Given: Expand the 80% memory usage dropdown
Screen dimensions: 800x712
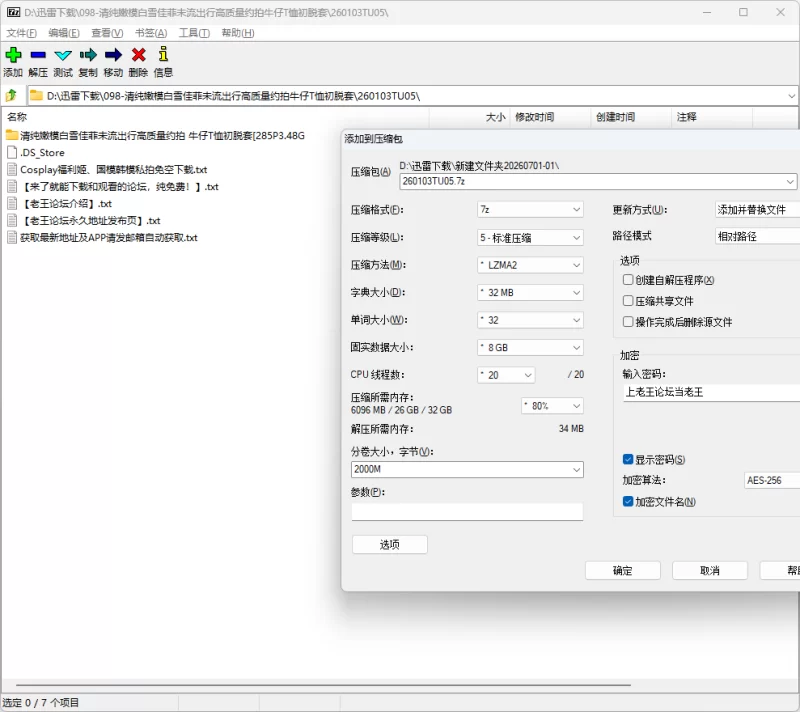Looking at the screenshot, I should tap(553, 406).
